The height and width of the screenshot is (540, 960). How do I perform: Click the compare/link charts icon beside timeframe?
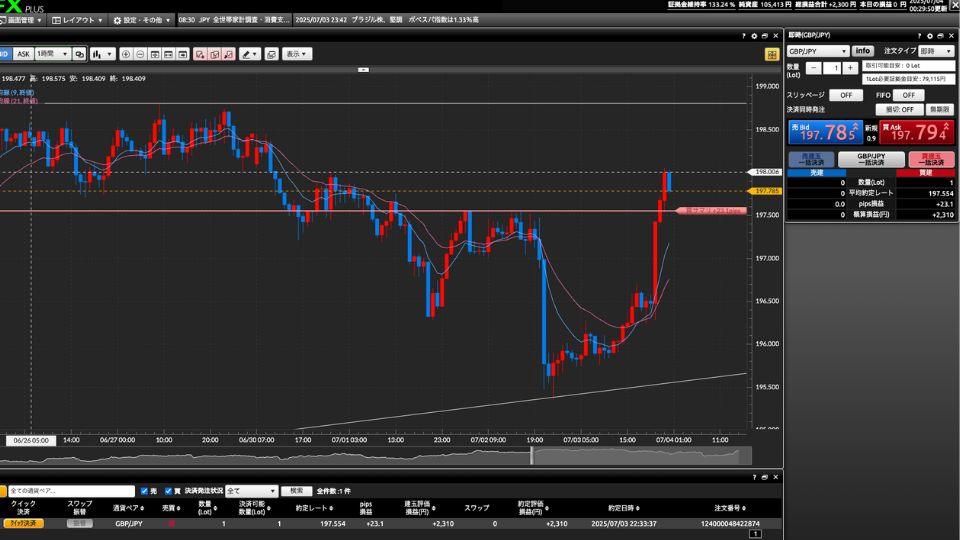pos(80,54)
